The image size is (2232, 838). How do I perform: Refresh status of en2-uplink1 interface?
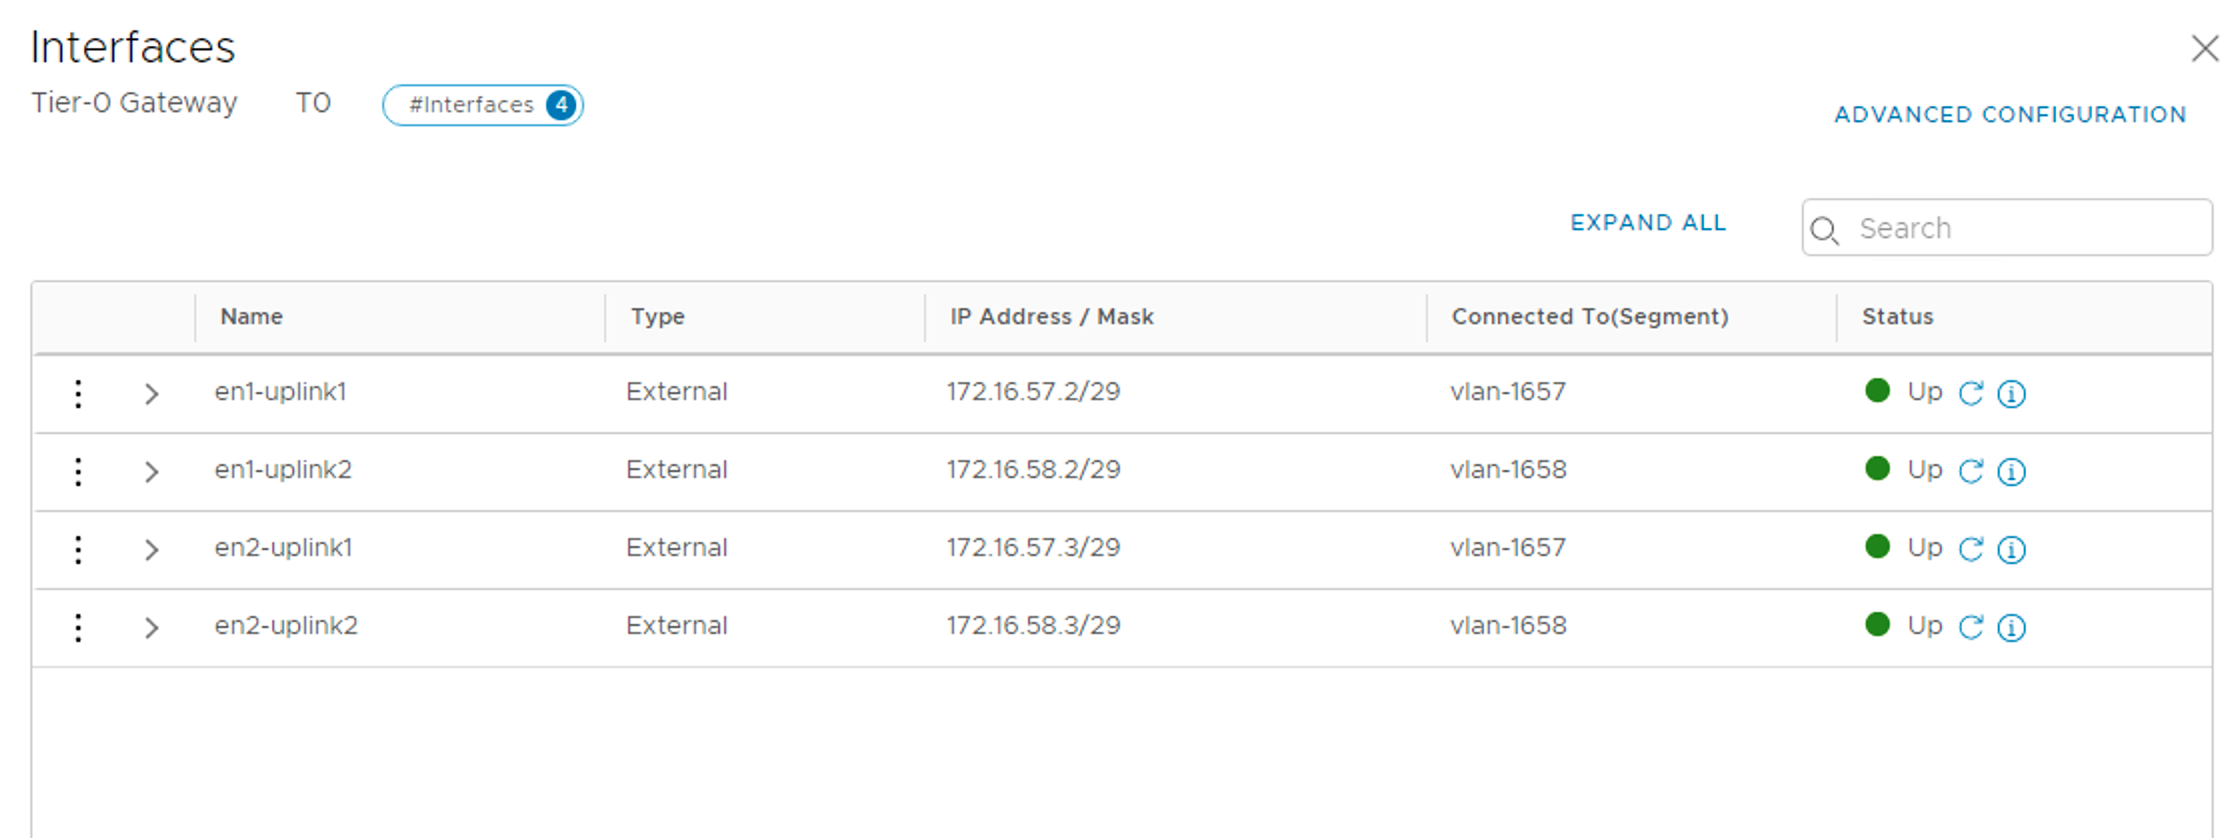click(1970, 549)
